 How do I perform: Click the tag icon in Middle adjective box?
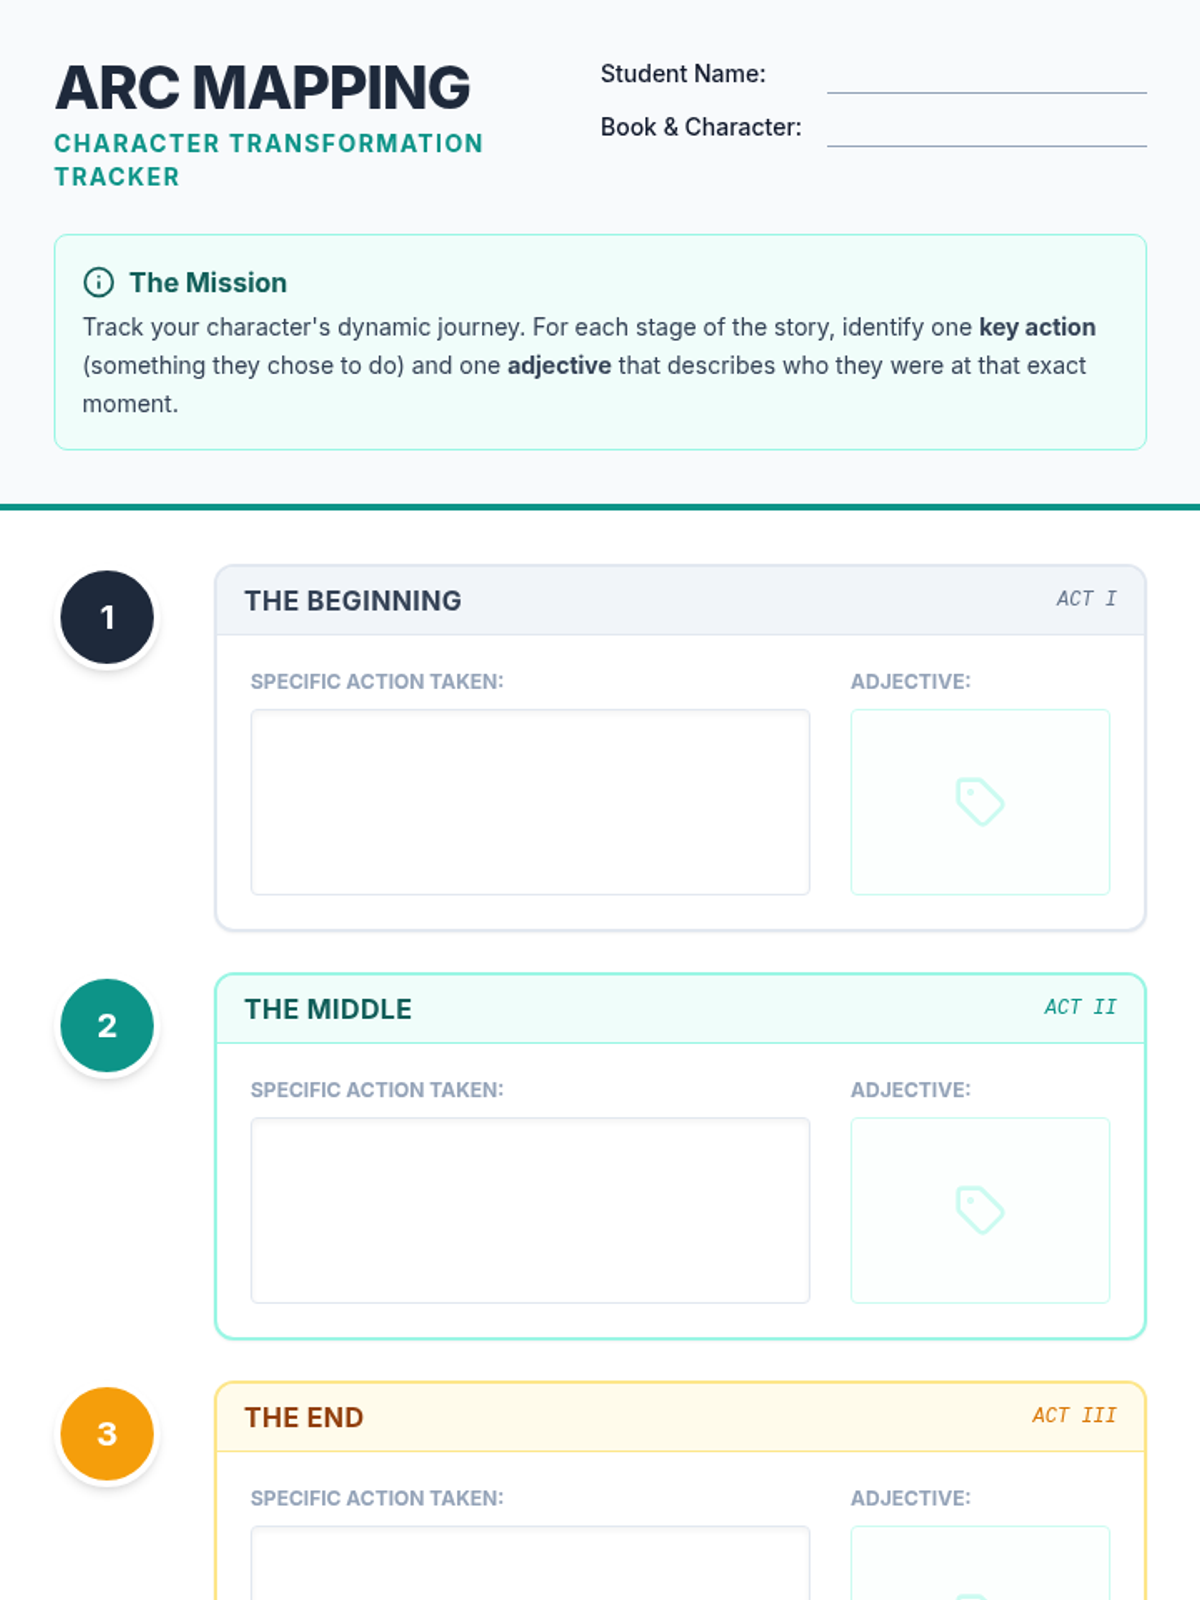click(980, 1210)
